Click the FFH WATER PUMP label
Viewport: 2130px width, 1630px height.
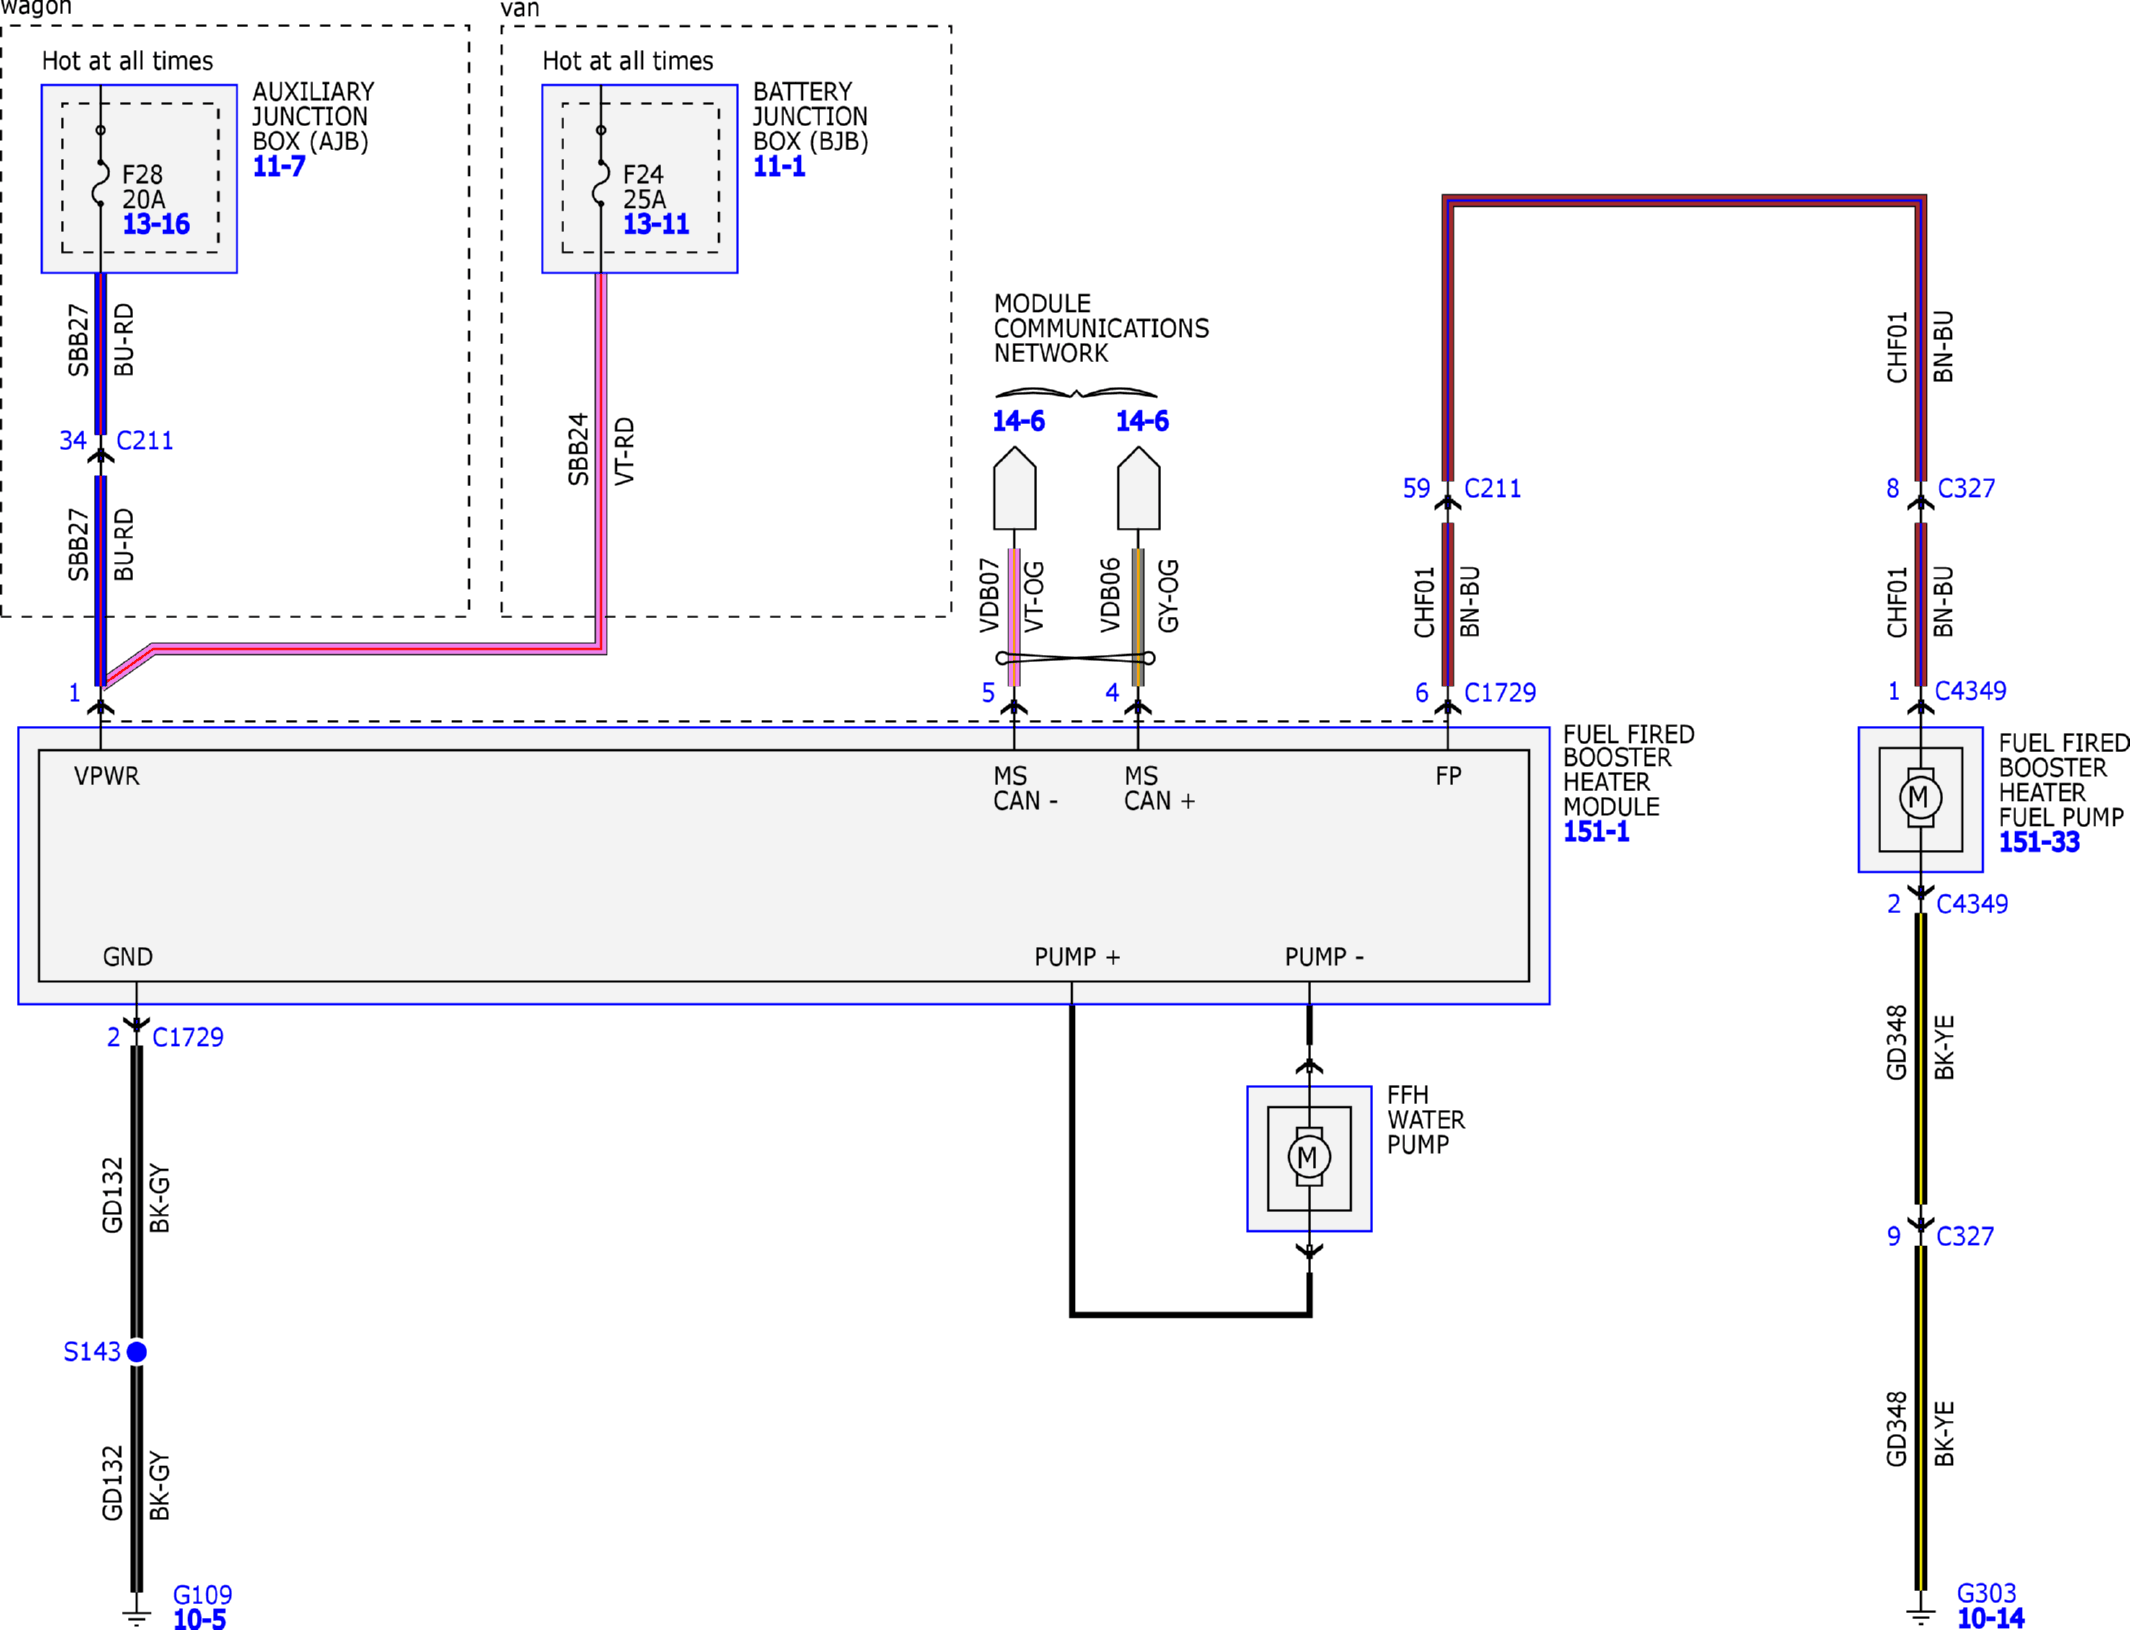1426,1120
